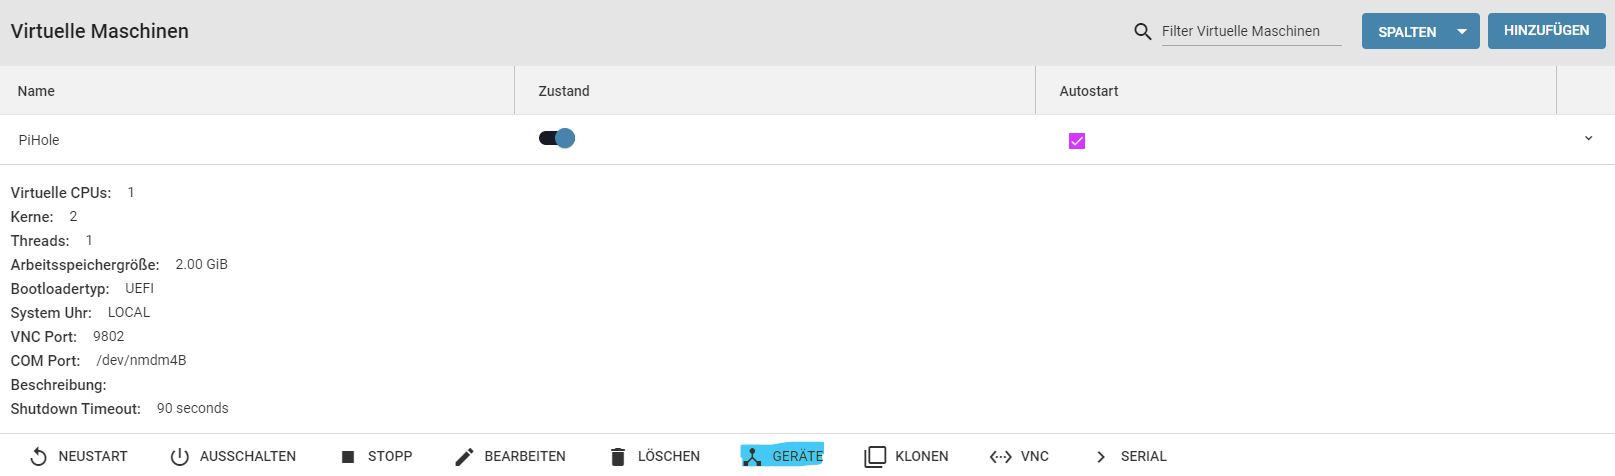This screenshot has height=476, width=1615.
Task: Open the VNC connection icon
Action: coord(1000,457)
